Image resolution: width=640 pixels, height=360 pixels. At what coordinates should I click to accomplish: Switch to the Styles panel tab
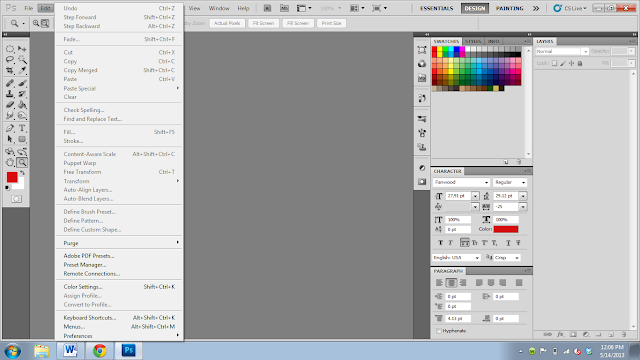[x=473, y=41]
